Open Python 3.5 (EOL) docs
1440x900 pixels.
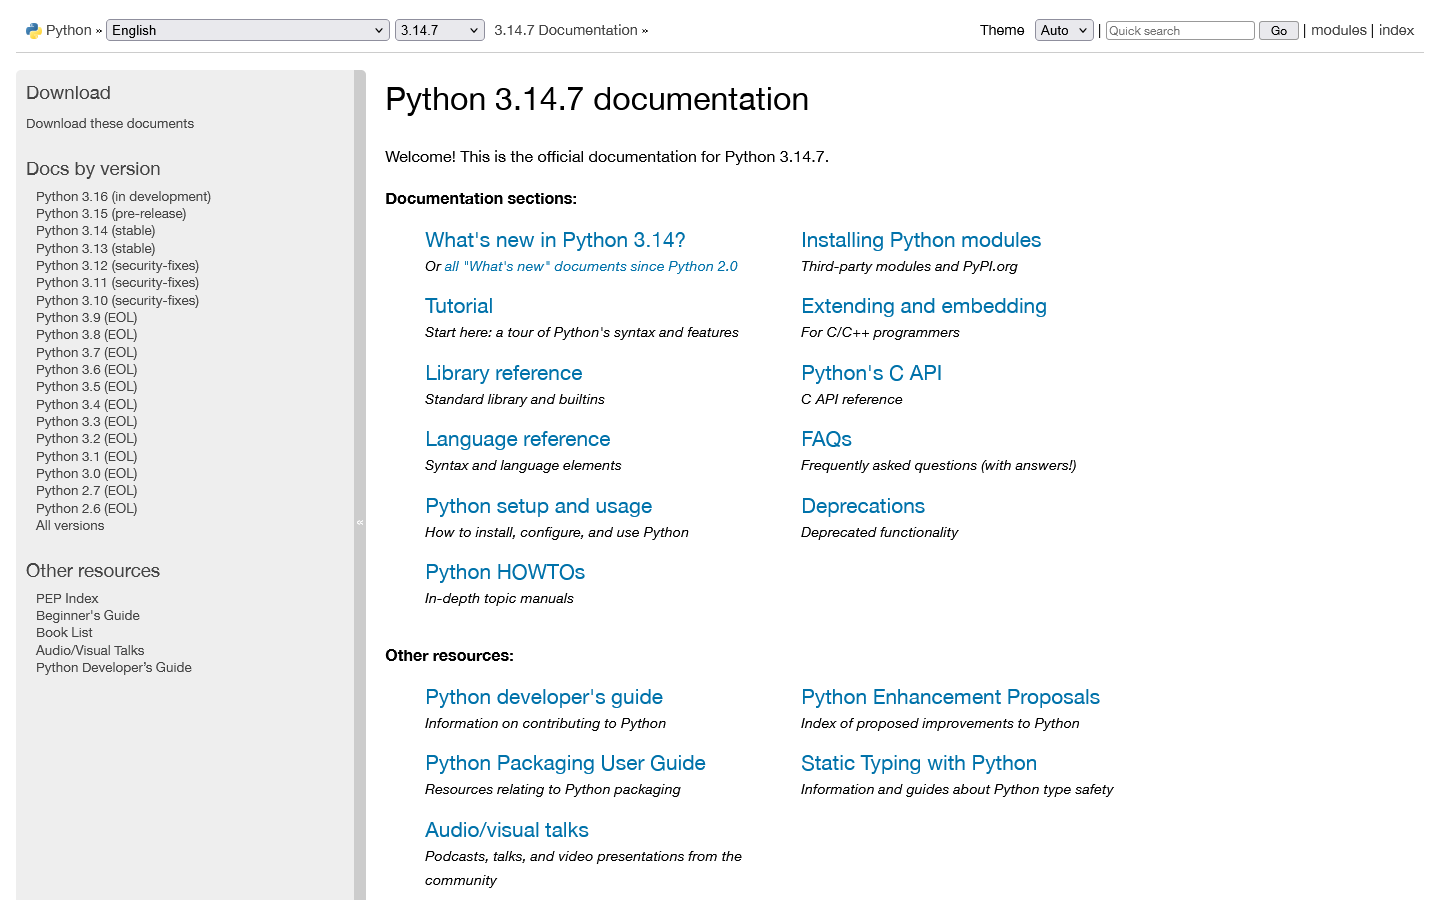click(87, 386)
